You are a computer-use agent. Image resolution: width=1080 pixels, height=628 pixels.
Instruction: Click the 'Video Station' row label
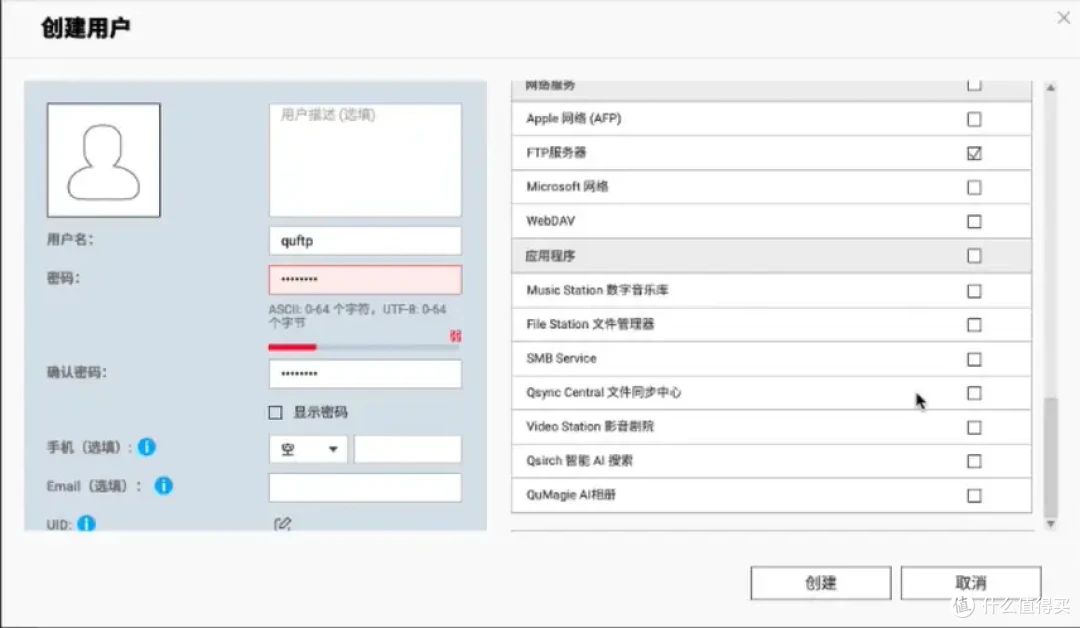(x=590, y=426)
